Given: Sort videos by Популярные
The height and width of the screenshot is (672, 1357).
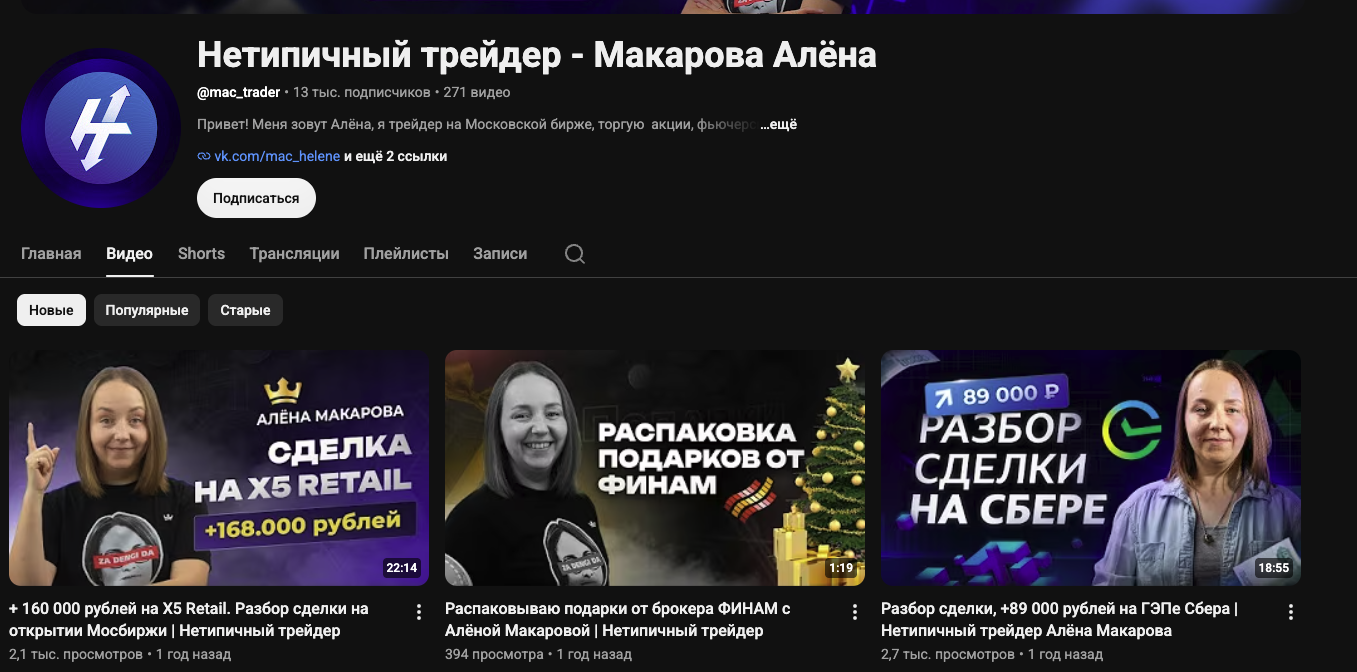Looking at the screenshot, I should [x=147, y=310].
